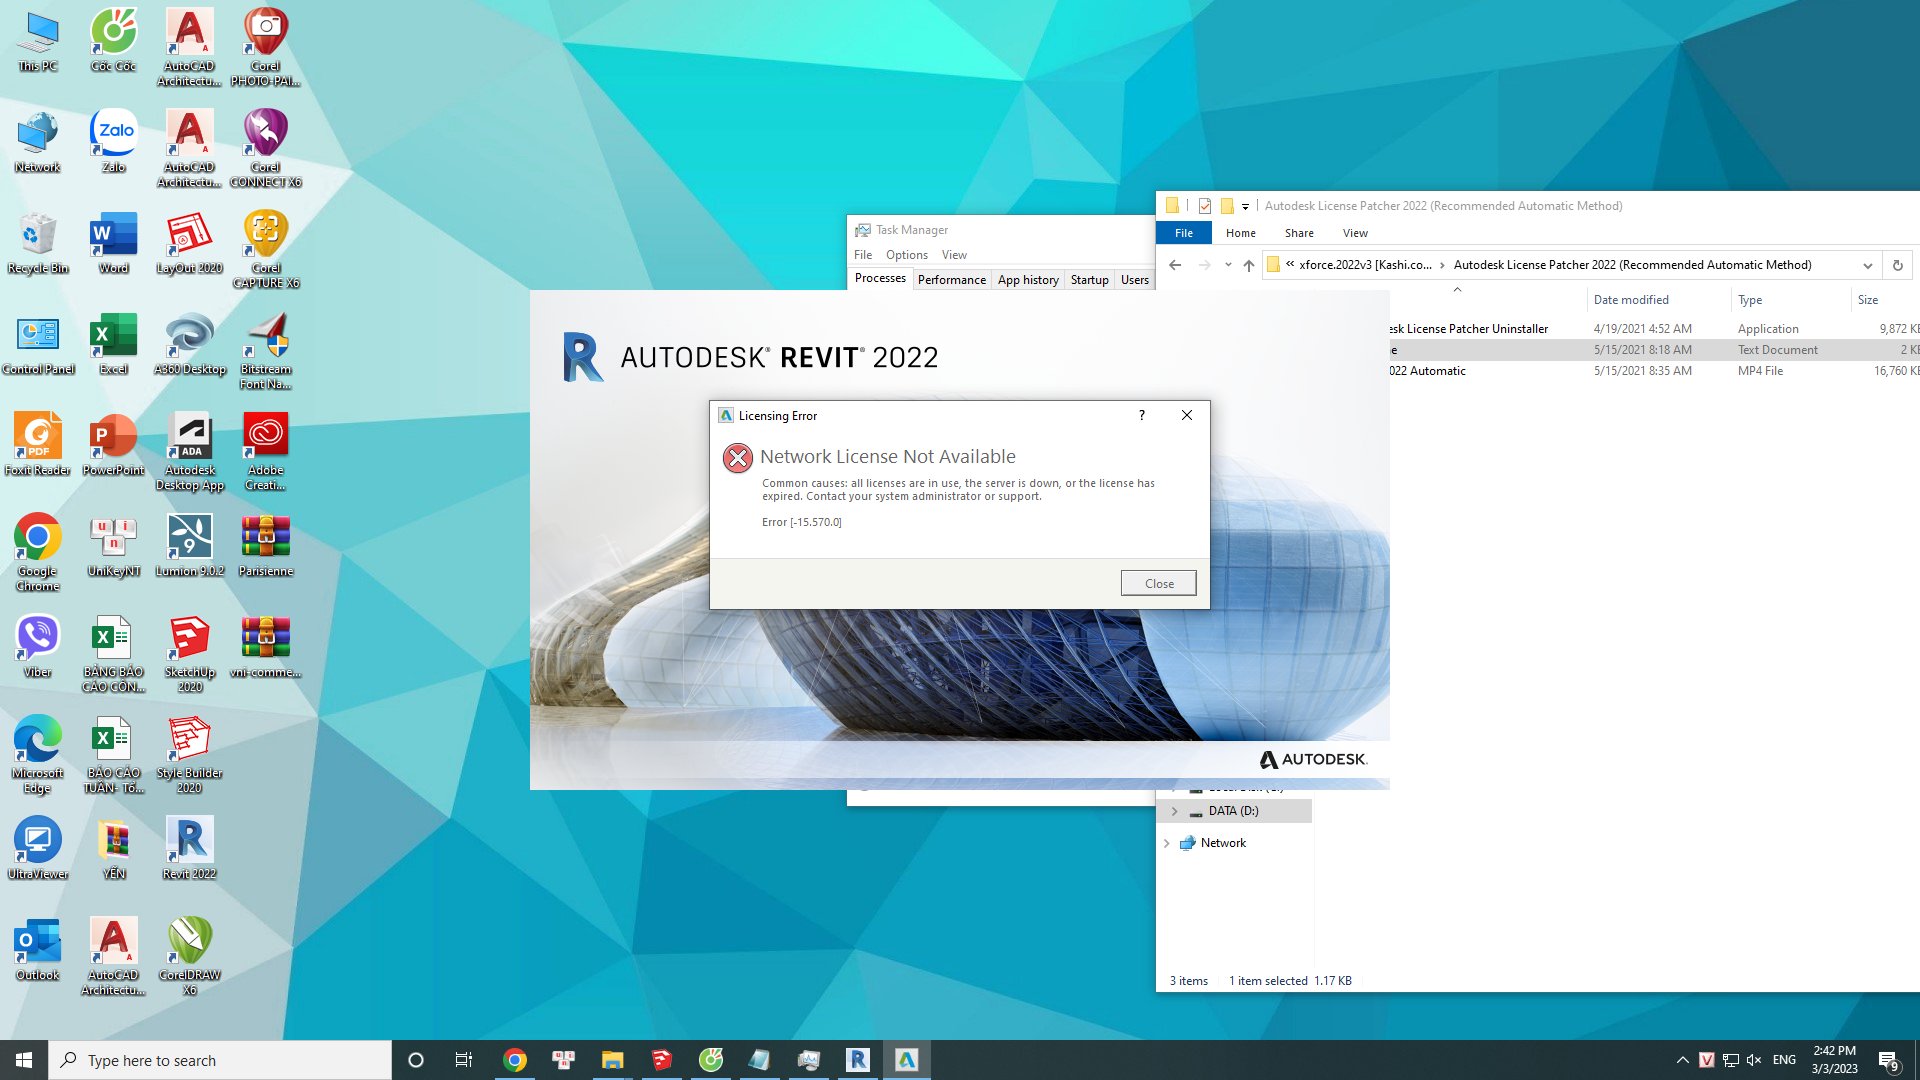Open the Share ribbon tab in File Explorer
Screen dimensions: 1920x1080
coord(1300,233)
